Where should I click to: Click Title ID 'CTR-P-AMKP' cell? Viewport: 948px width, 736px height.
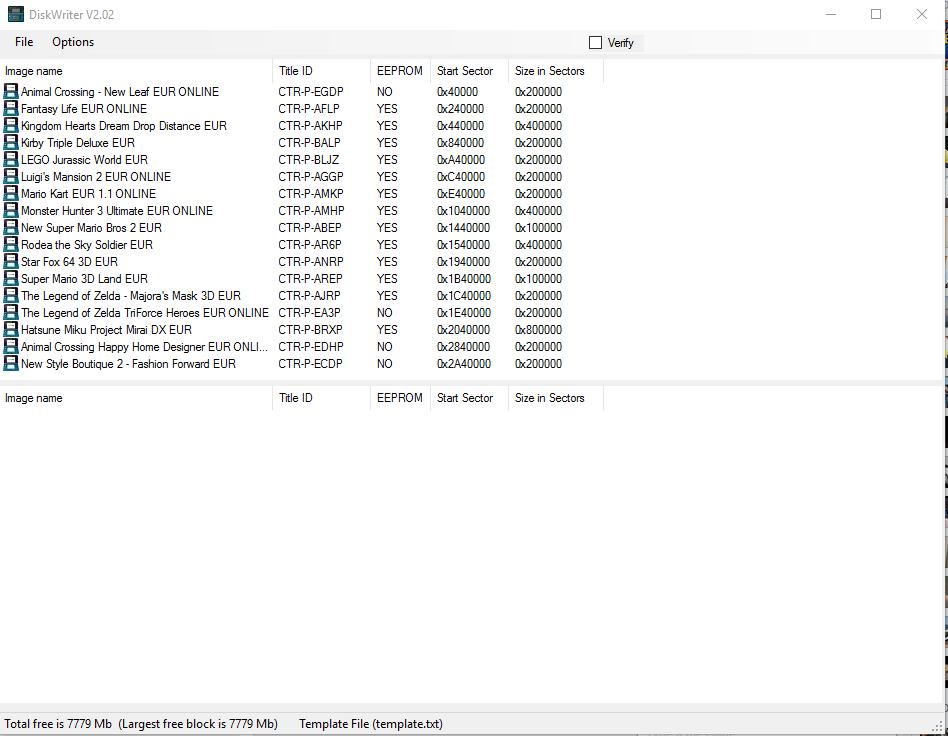[x=311, y=193]
